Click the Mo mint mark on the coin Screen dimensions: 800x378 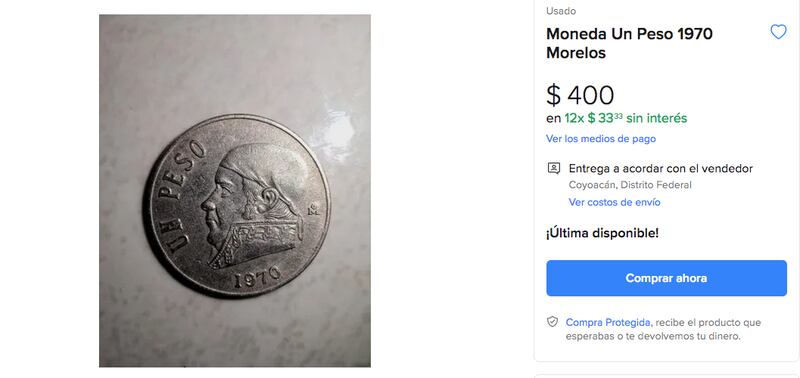coord(313,209)
